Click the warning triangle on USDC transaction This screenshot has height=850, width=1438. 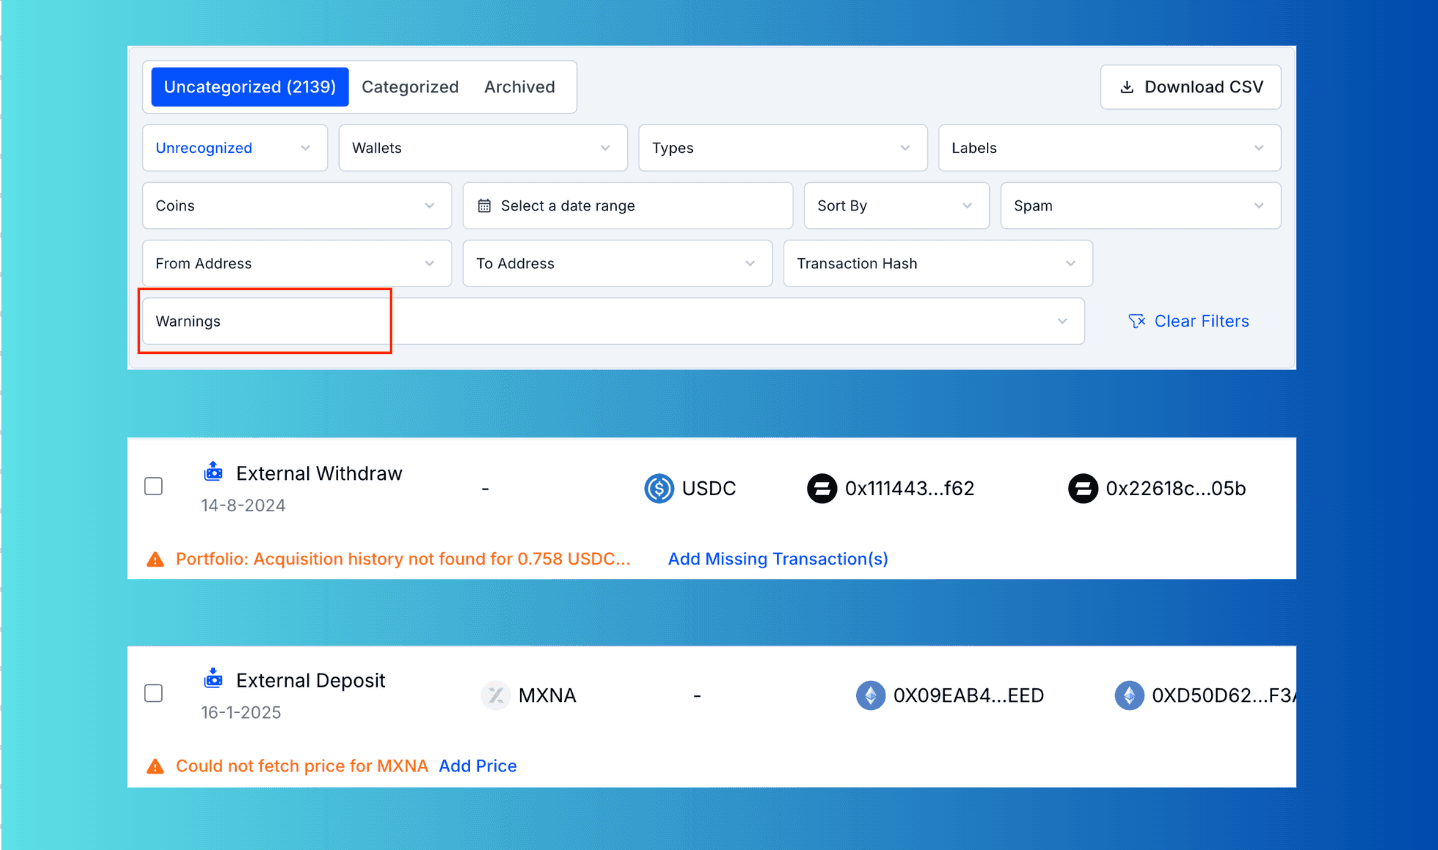point(155,560)
